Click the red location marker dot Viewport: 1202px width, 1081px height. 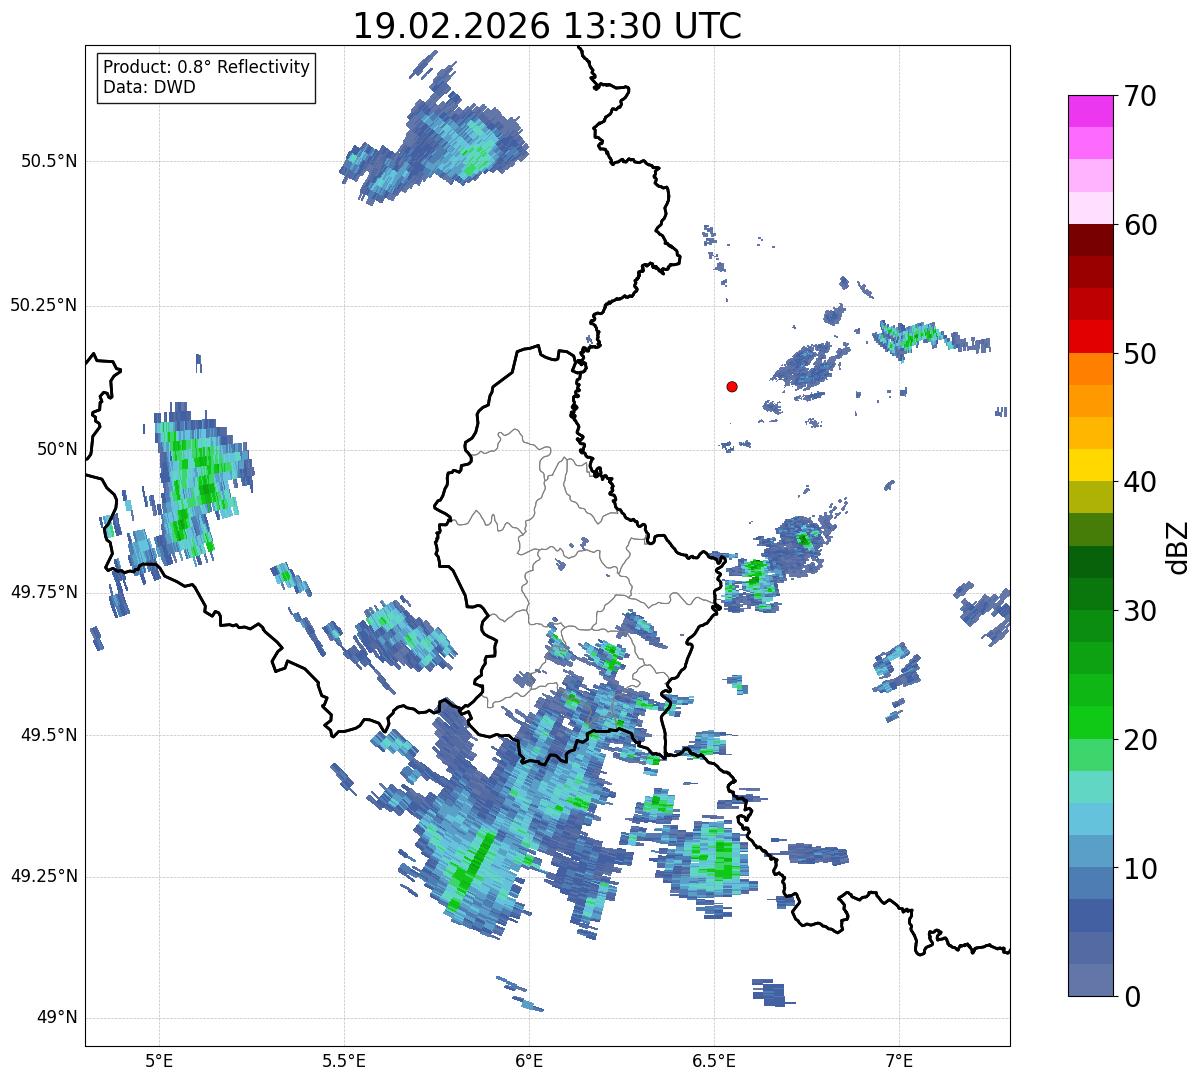click(732, 386)
